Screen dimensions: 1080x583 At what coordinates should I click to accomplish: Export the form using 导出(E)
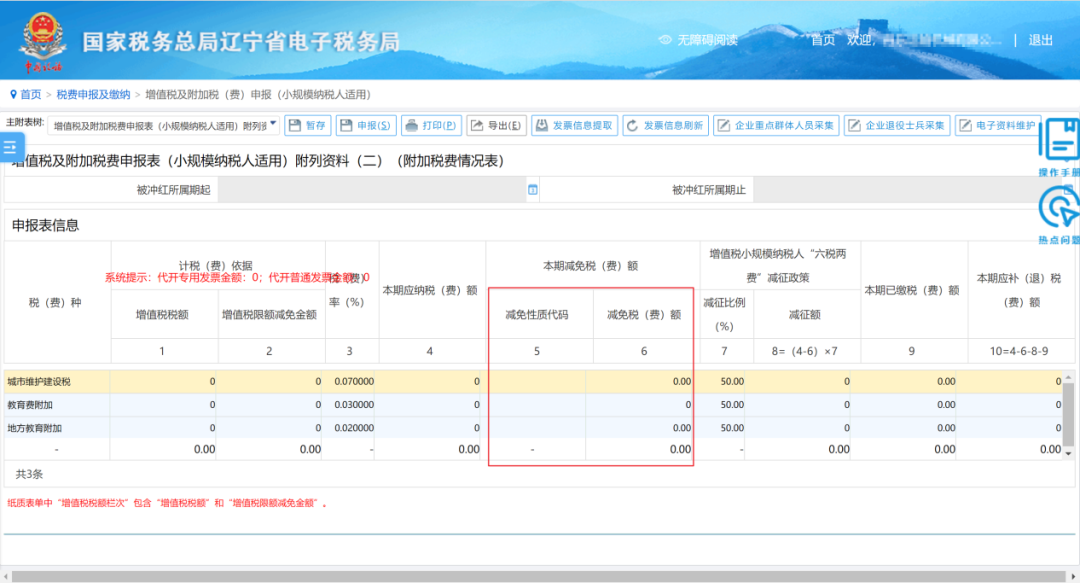point(497,125)
